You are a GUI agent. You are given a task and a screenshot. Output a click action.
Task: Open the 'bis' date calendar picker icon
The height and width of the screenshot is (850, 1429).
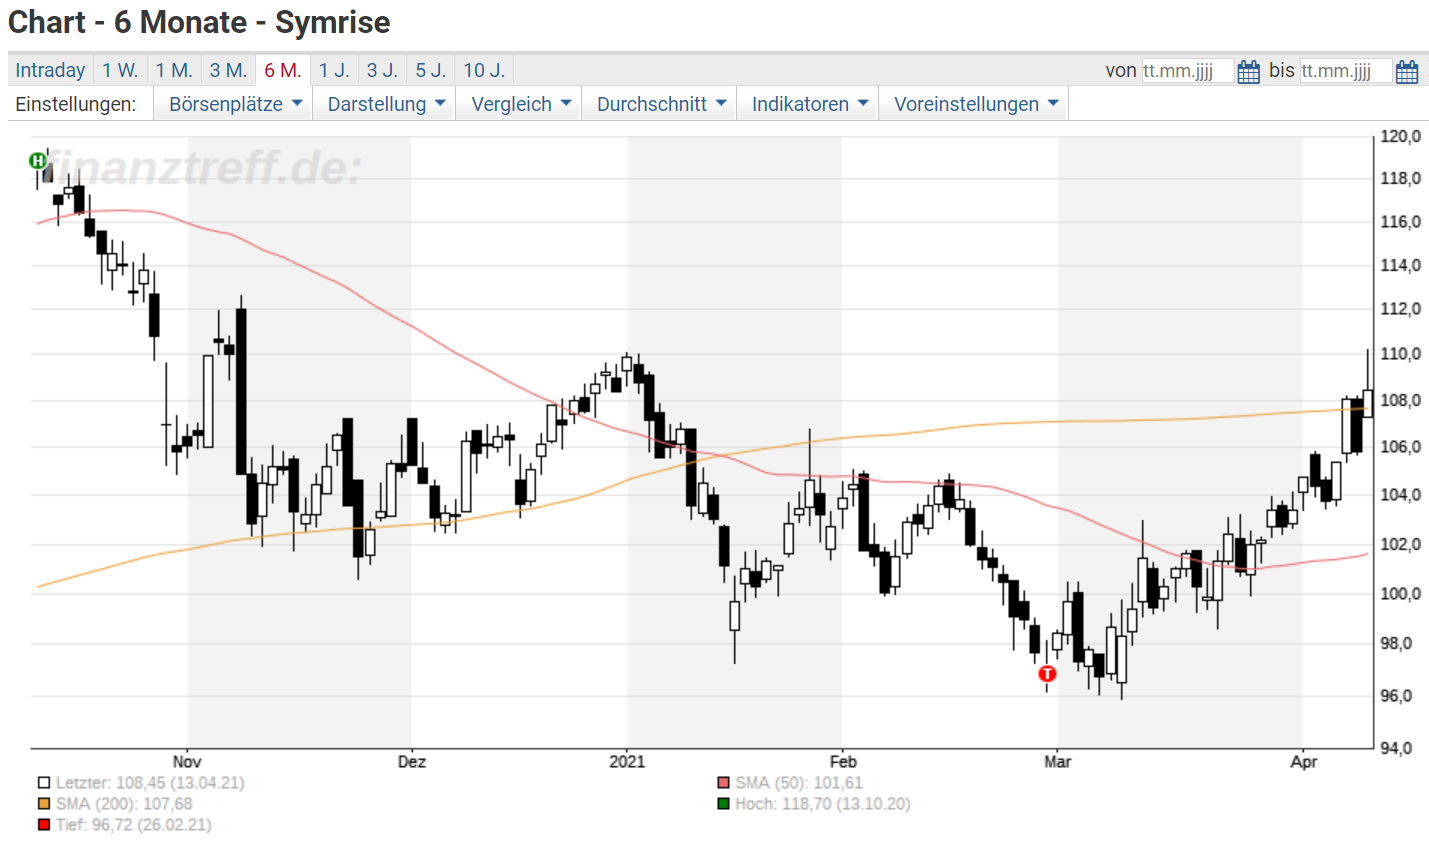[1406, 71]
